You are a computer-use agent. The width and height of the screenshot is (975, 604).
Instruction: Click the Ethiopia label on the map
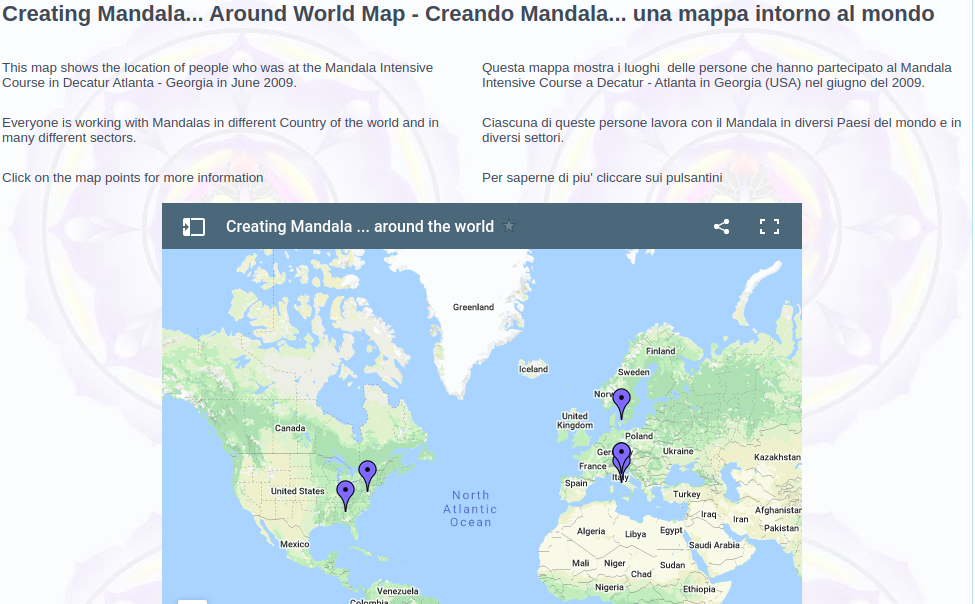[x=699, y=589]
